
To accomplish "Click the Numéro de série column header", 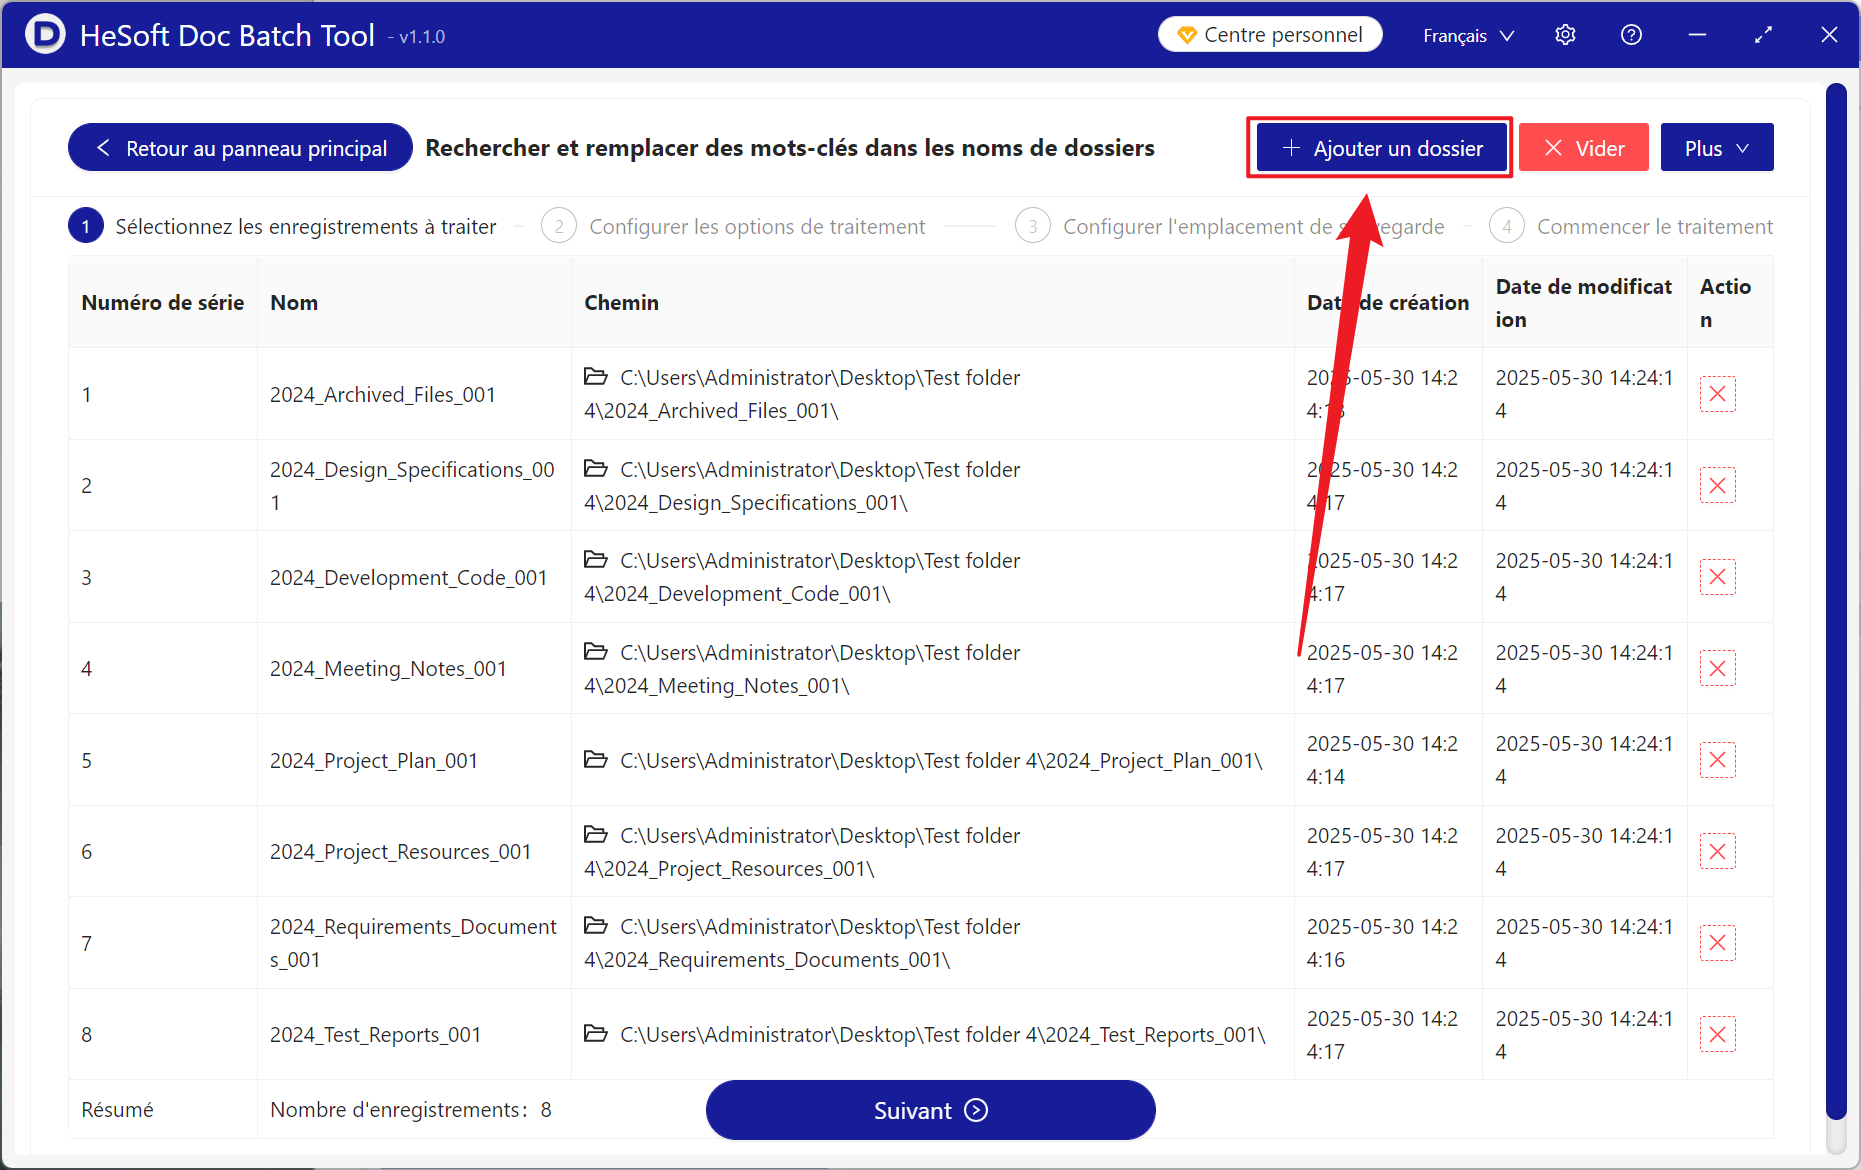I will pos(163,303).
